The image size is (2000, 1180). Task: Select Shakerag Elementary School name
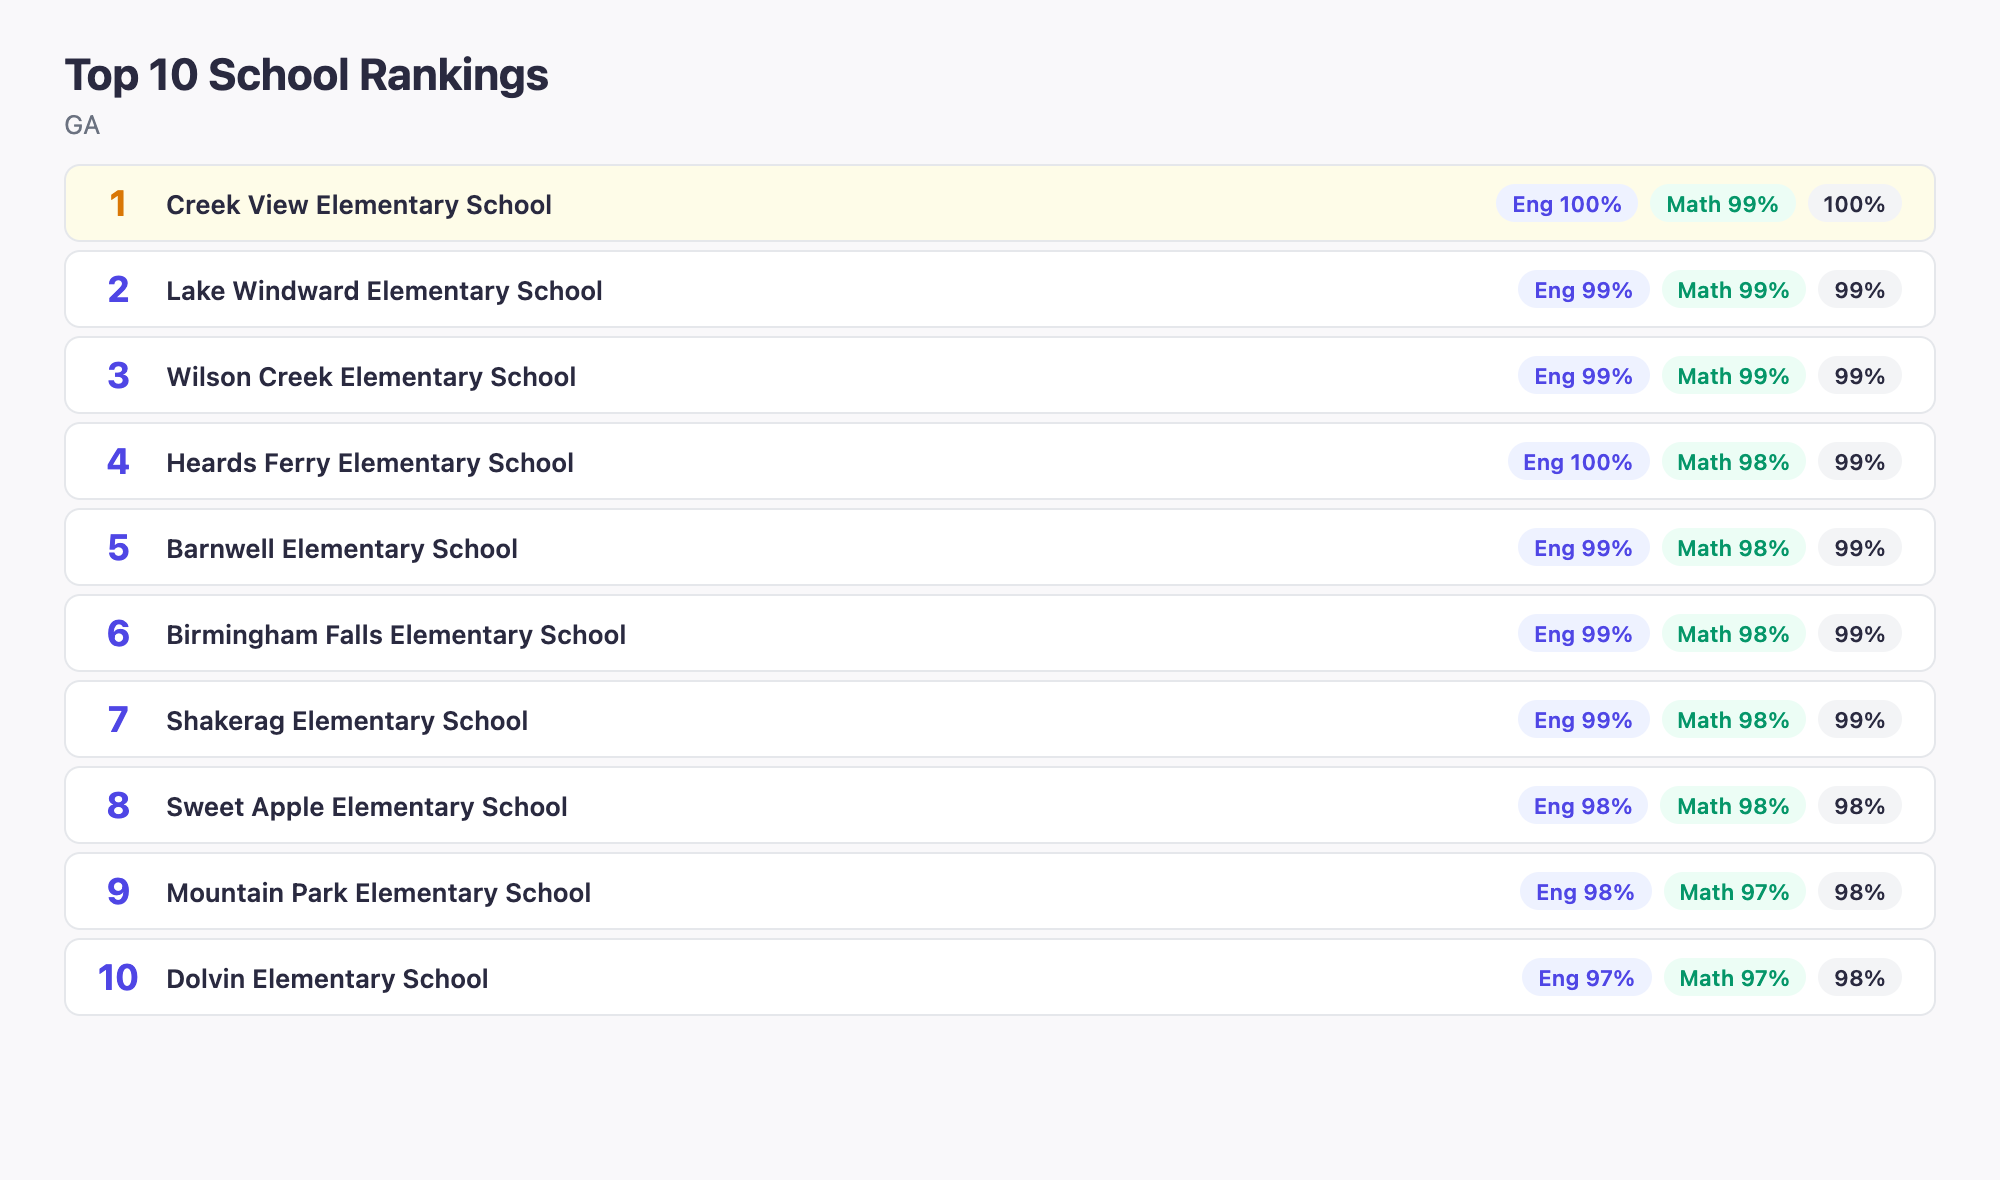point(347,720)
